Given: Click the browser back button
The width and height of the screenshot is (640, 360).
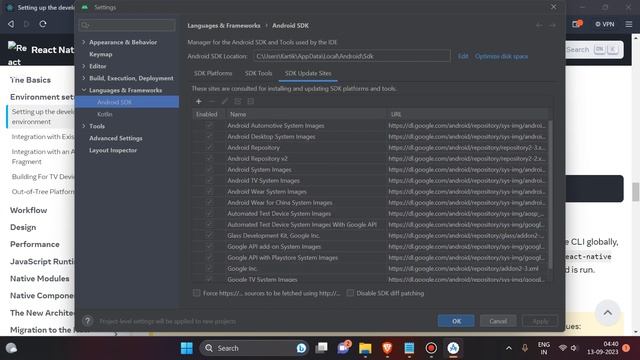Looking at the screenshot, I should 11,24.
